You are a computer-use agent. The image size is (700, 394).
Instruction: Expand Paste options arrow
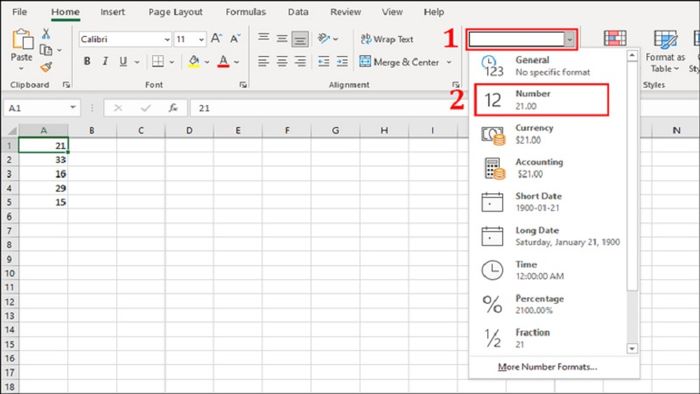coord(21,68)
